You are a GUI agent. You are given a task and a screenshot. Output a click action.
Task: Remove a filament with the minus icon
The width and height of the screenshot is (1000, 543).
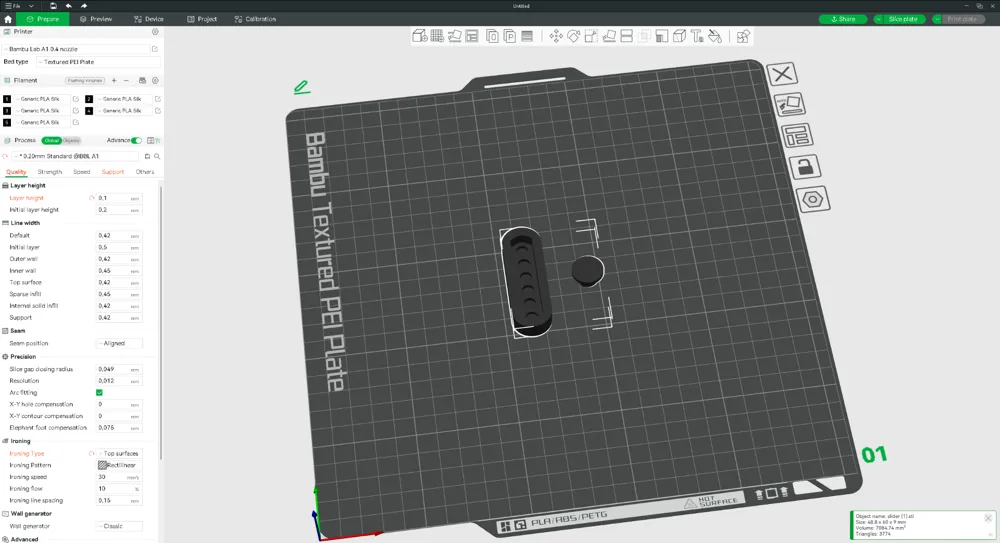(x=126, y=80)
